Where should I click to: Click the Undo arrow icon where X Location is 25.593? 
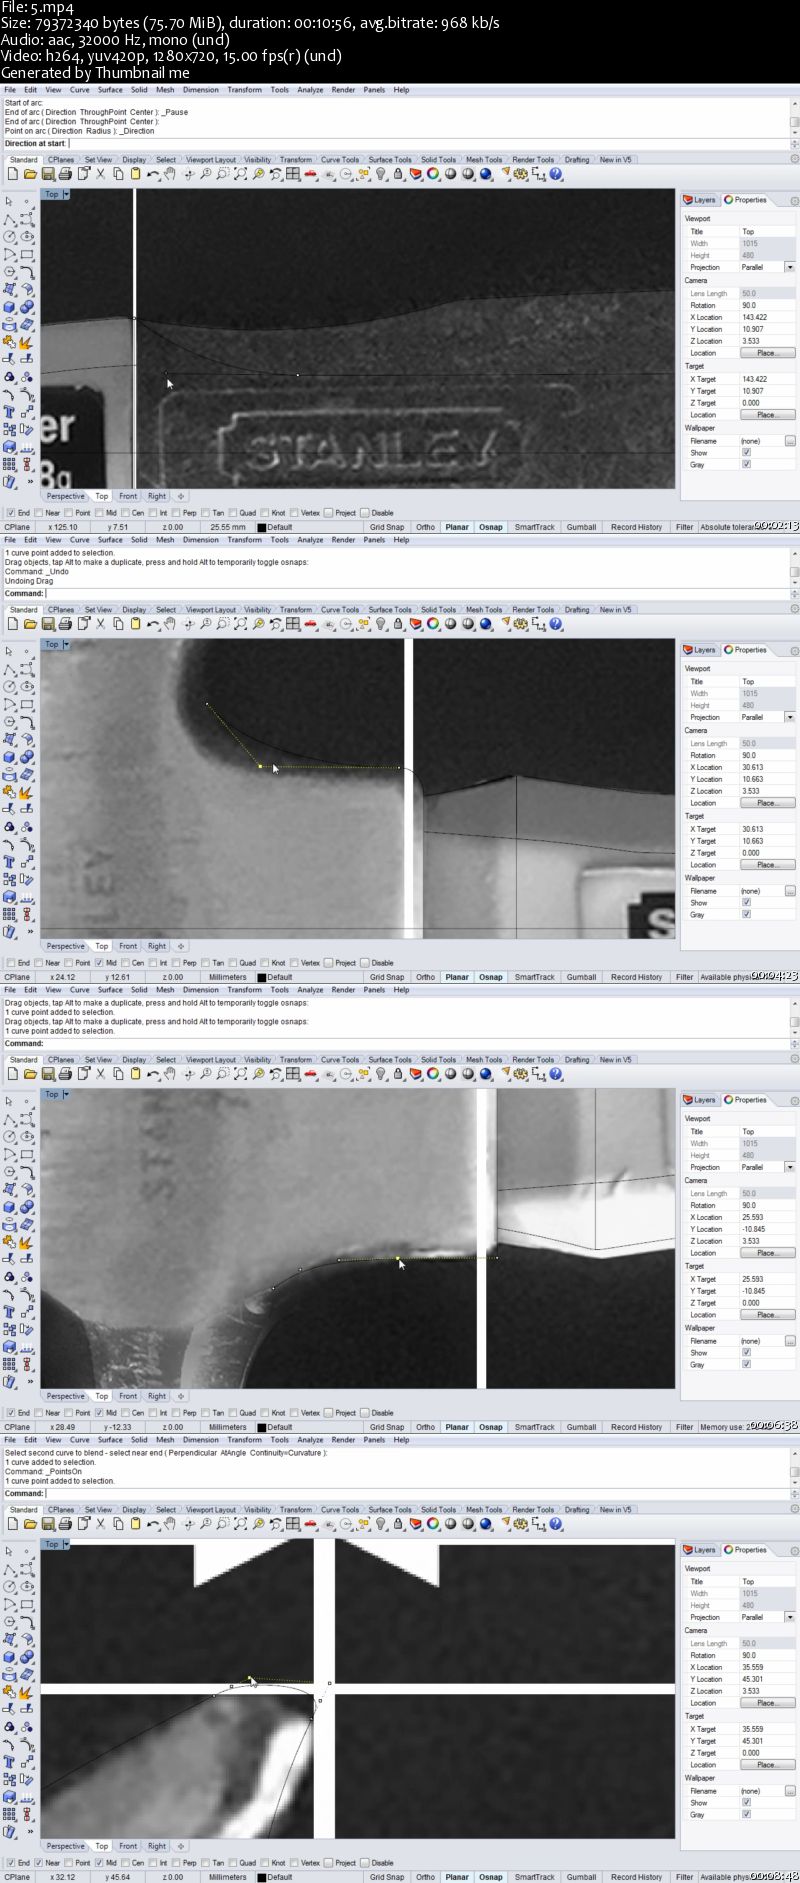pyautogui.click(x=152, y=1074)
